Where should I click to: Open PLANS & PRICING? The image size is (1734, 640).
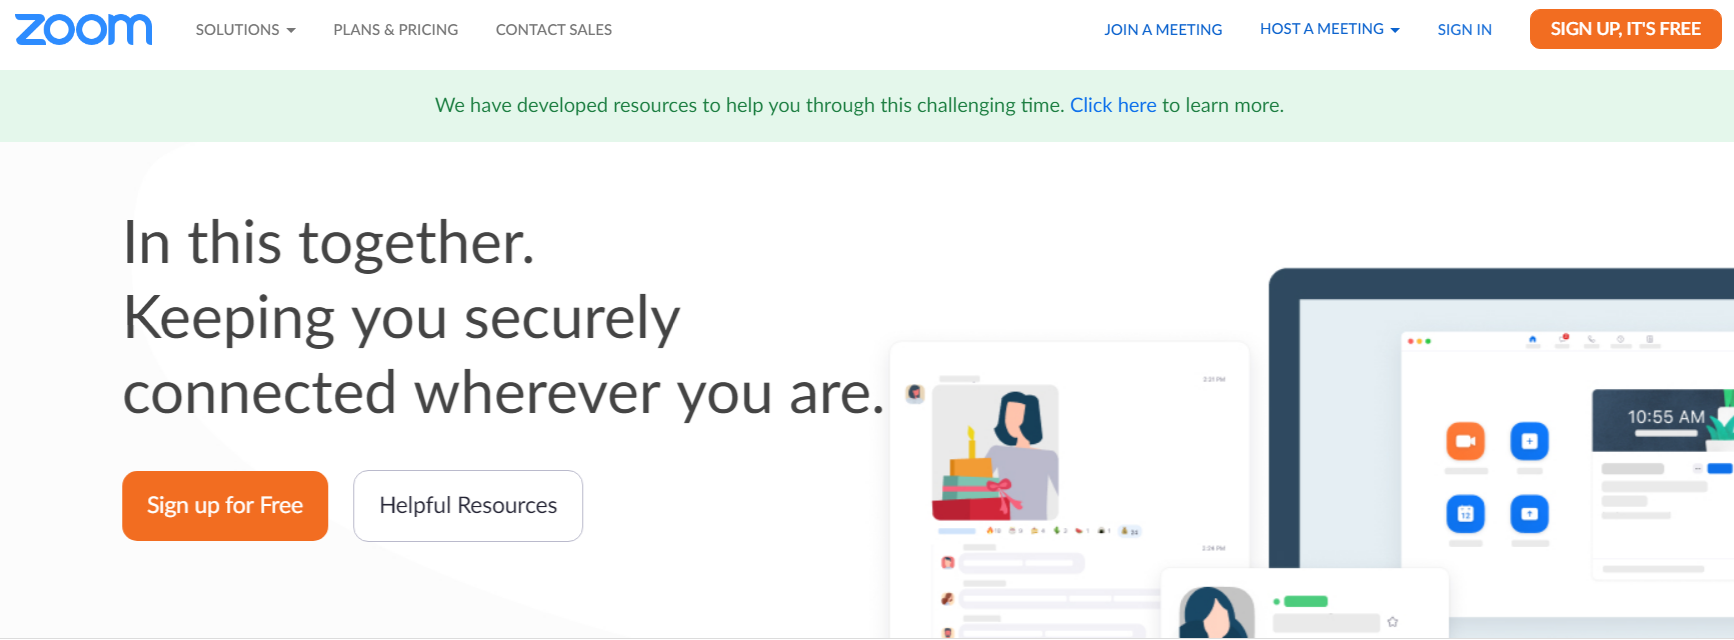click(396, 29)
